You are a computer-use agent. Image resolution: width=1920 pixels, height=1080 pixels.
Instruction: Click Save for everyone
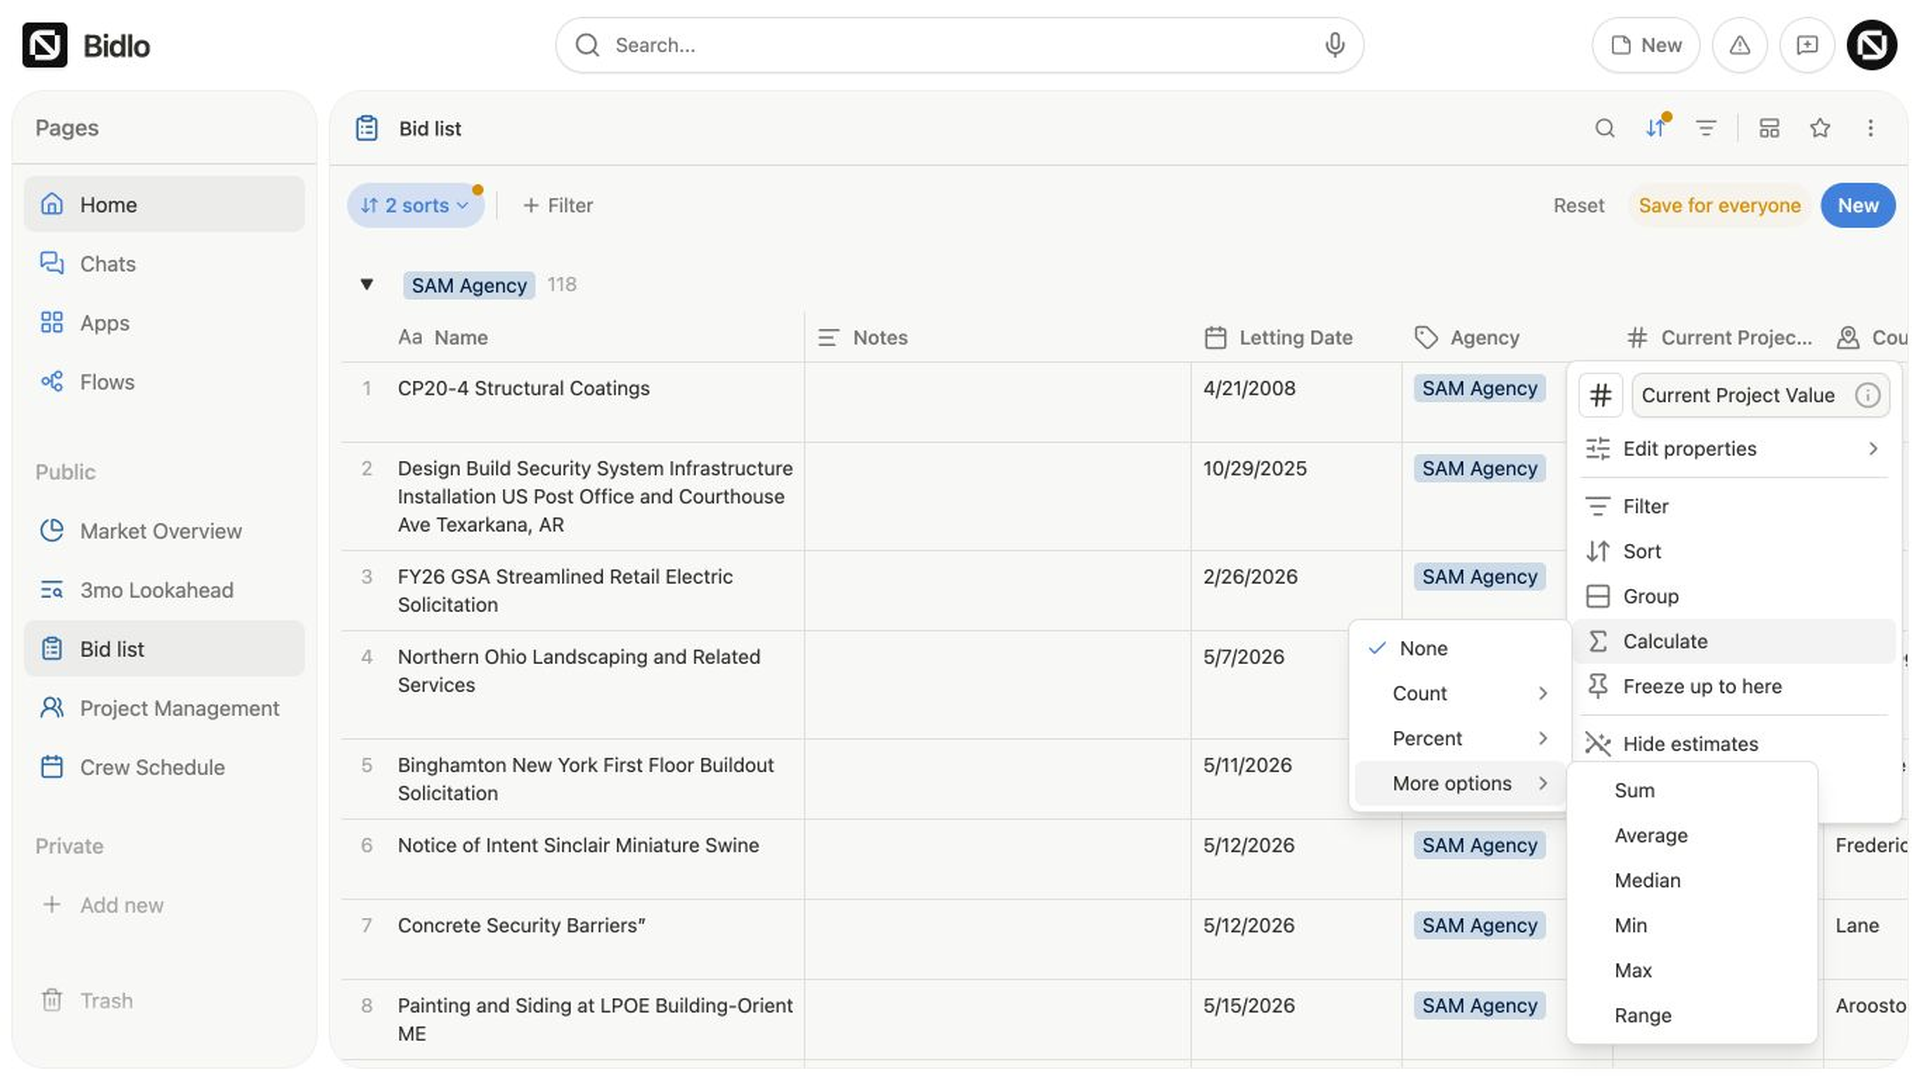[1719, 205]
